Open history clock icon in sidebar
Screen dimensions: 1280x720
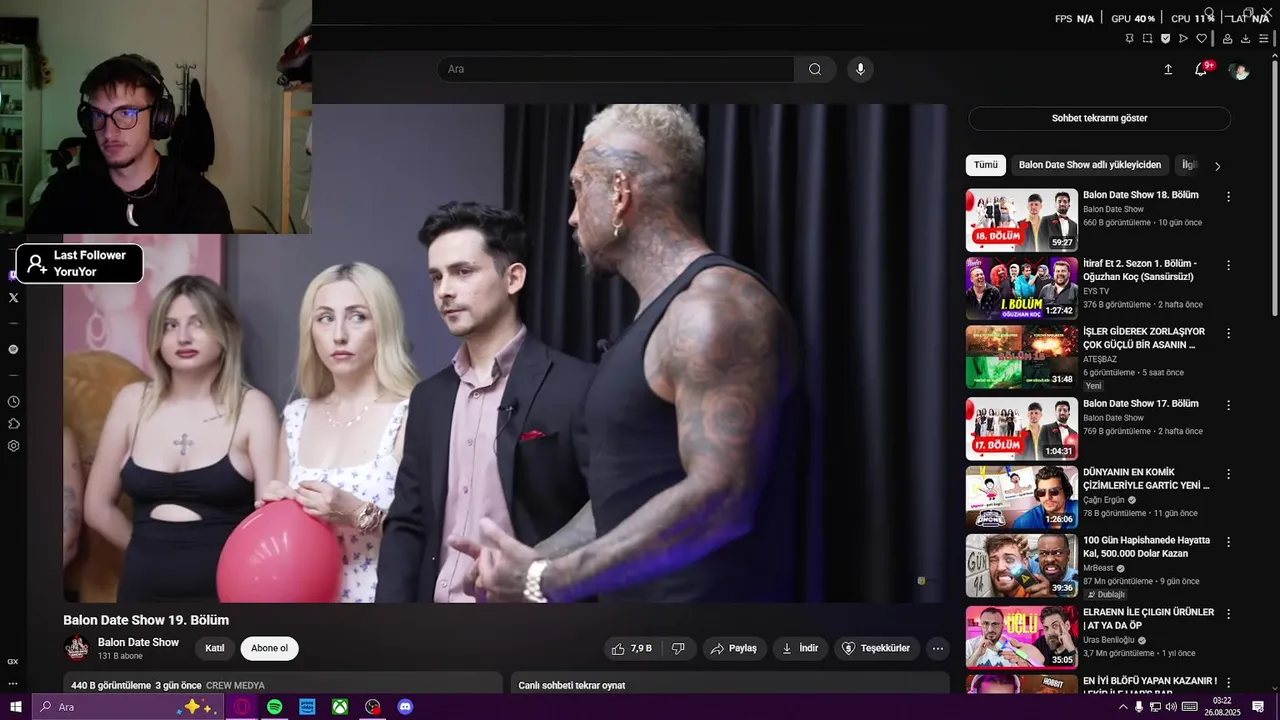13,401
